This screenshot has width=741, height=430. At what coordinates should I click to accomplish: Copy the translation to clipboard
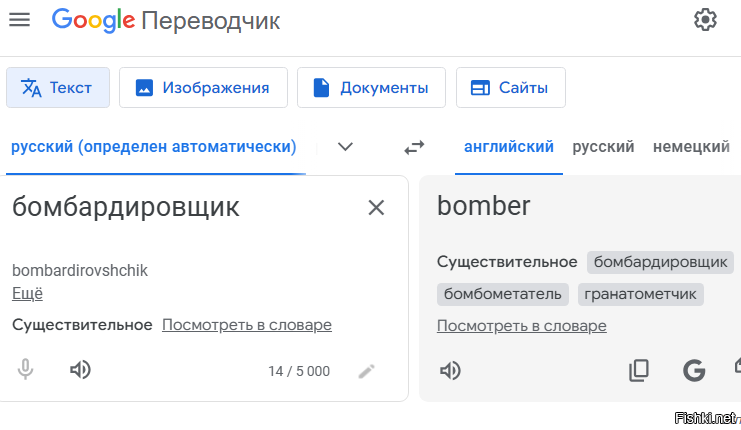click(x=639, y=370)
